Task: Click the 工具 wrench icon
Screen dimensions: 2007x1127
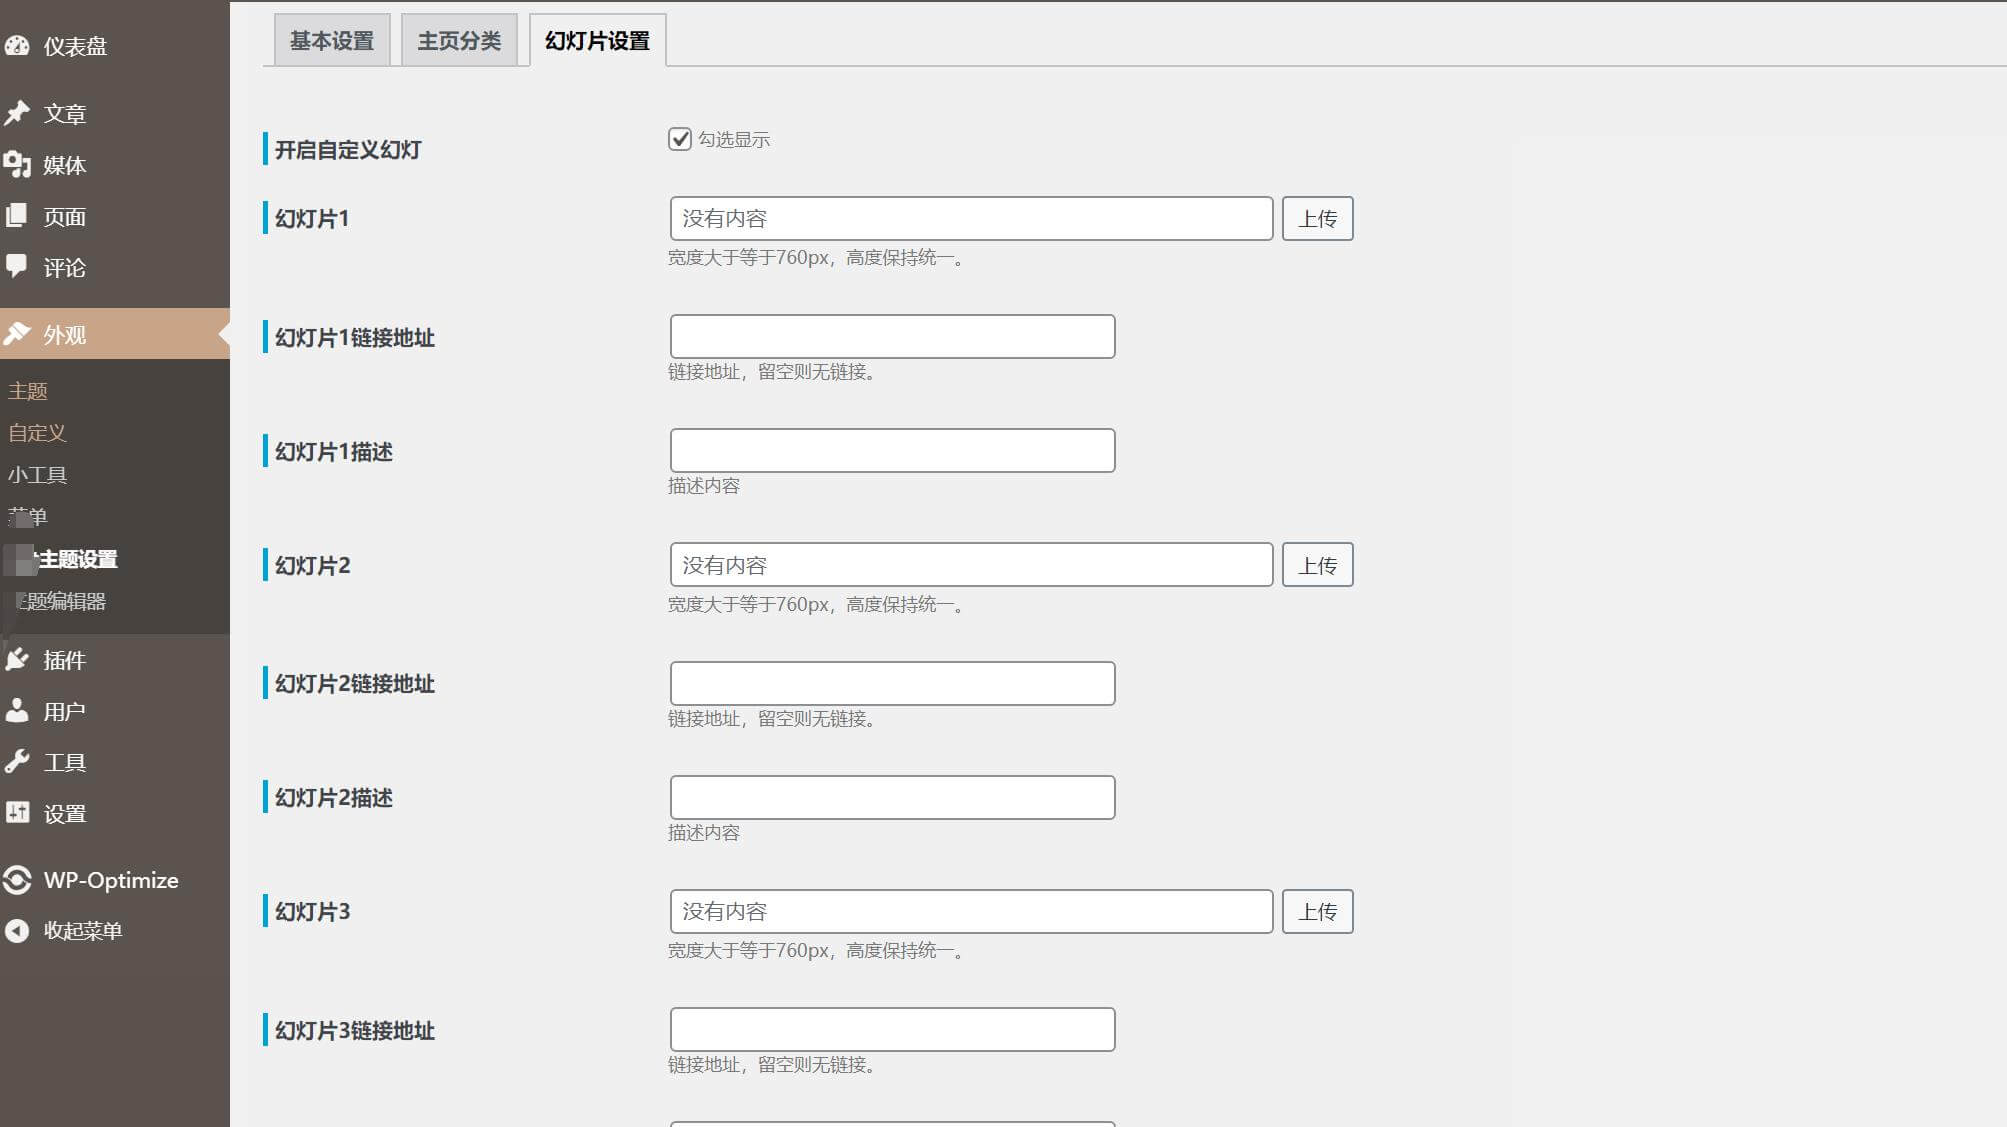Action: coord(17,762)
